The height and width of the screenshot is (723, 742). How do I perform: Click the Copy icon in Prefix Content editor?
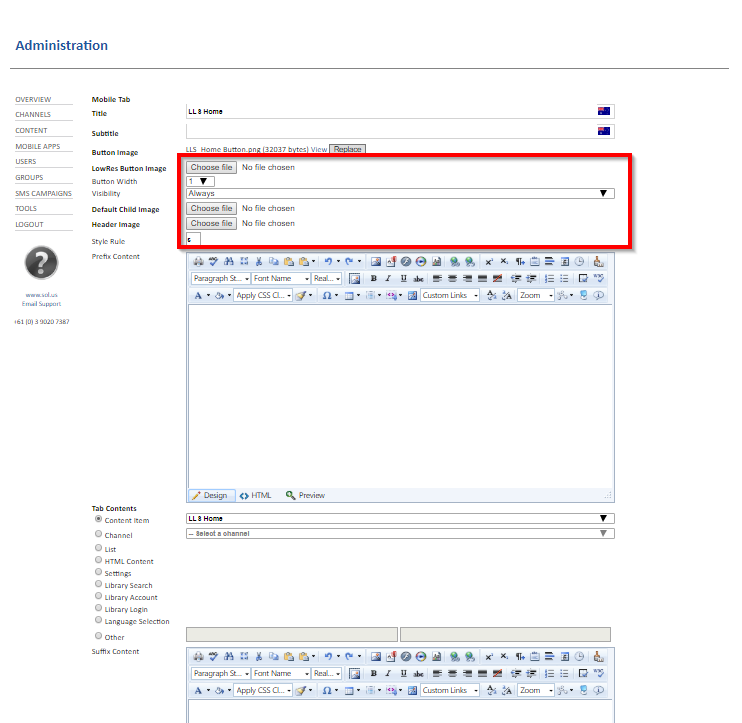pyautogui.click(x=274, y=261)
